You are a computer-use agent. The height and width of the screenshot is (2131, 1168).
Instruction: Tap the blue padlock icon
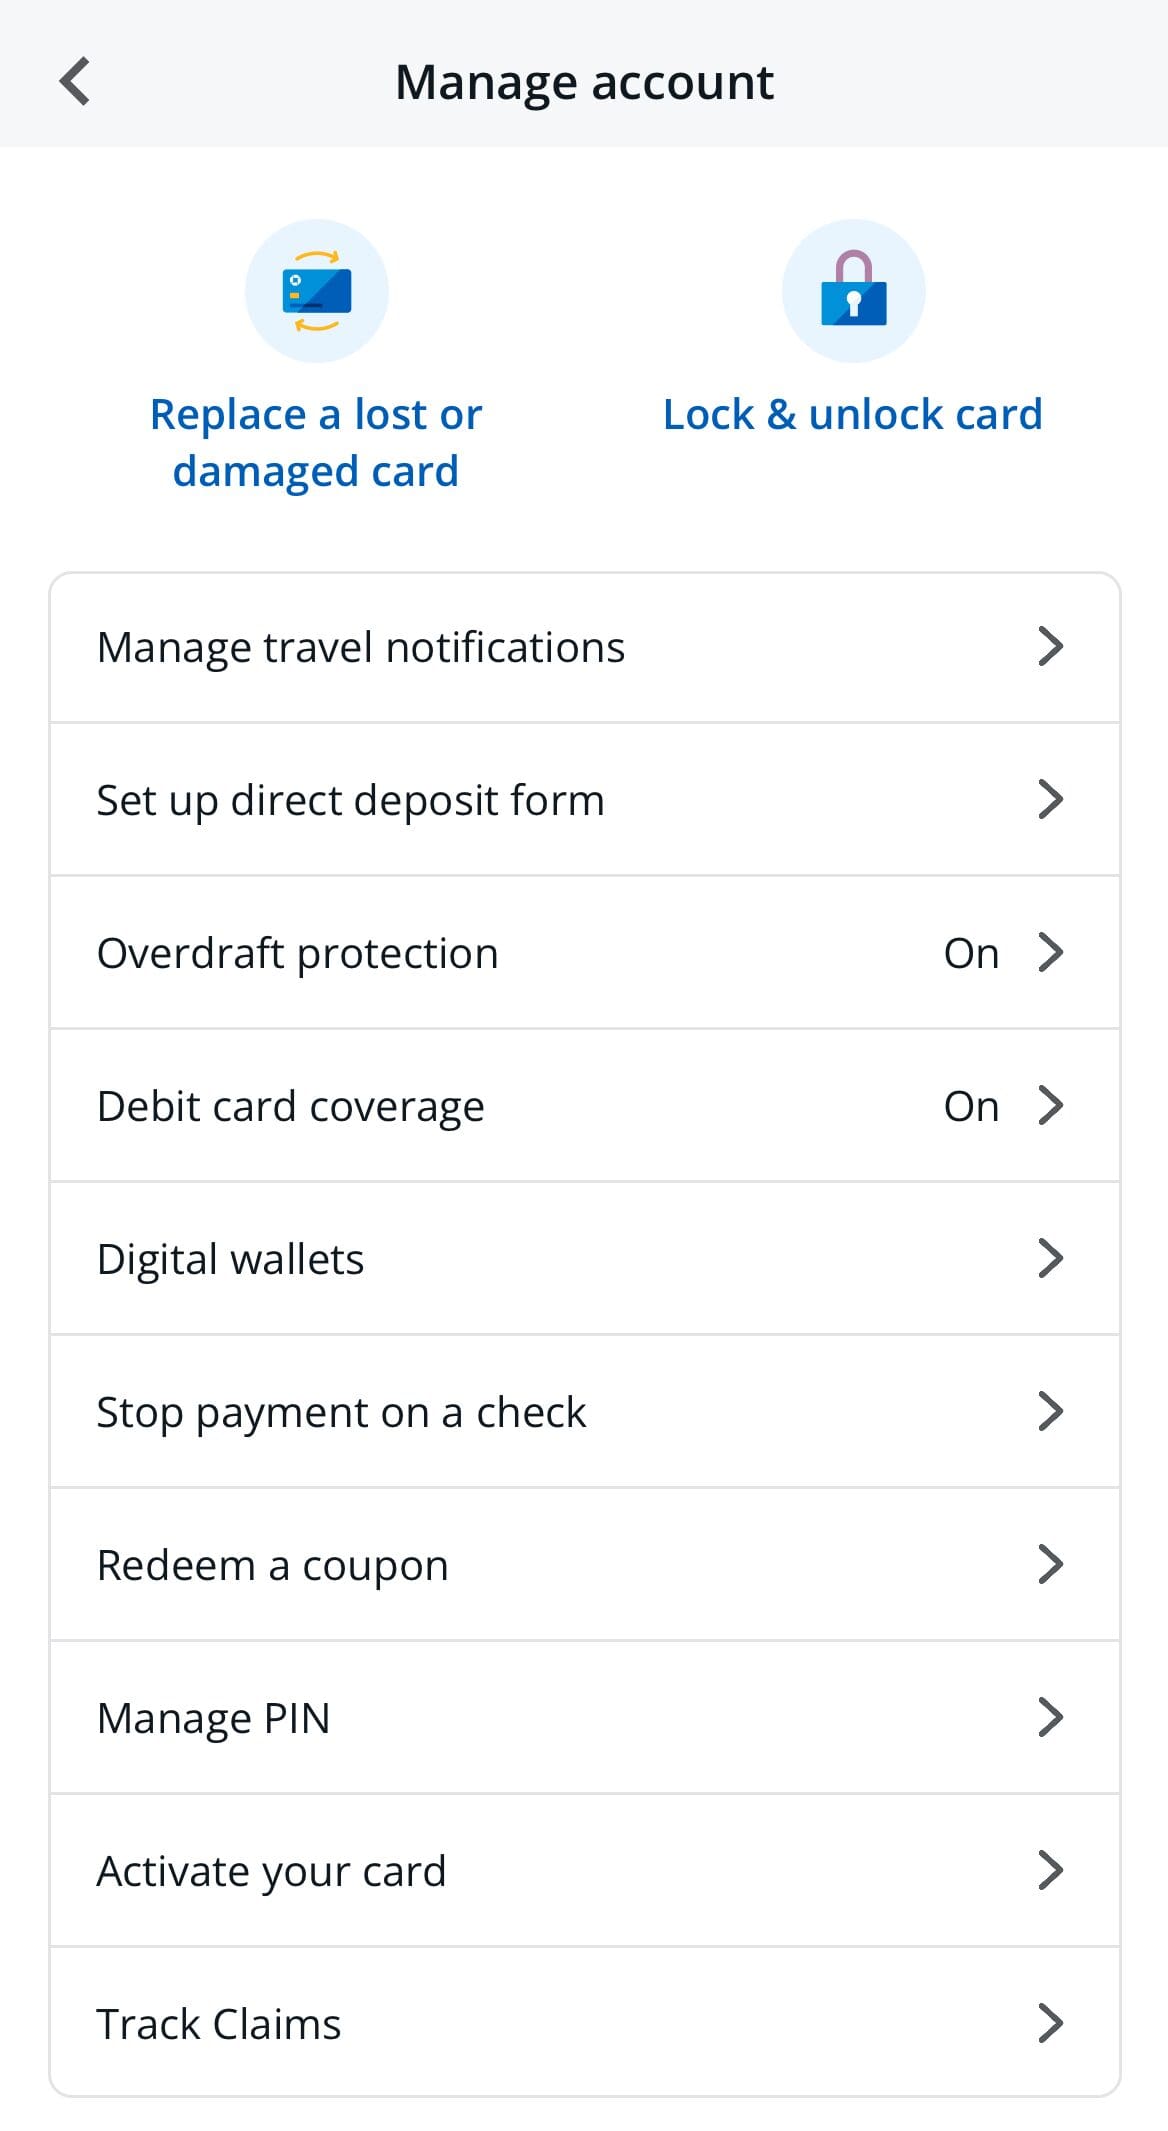click(852, 290)
